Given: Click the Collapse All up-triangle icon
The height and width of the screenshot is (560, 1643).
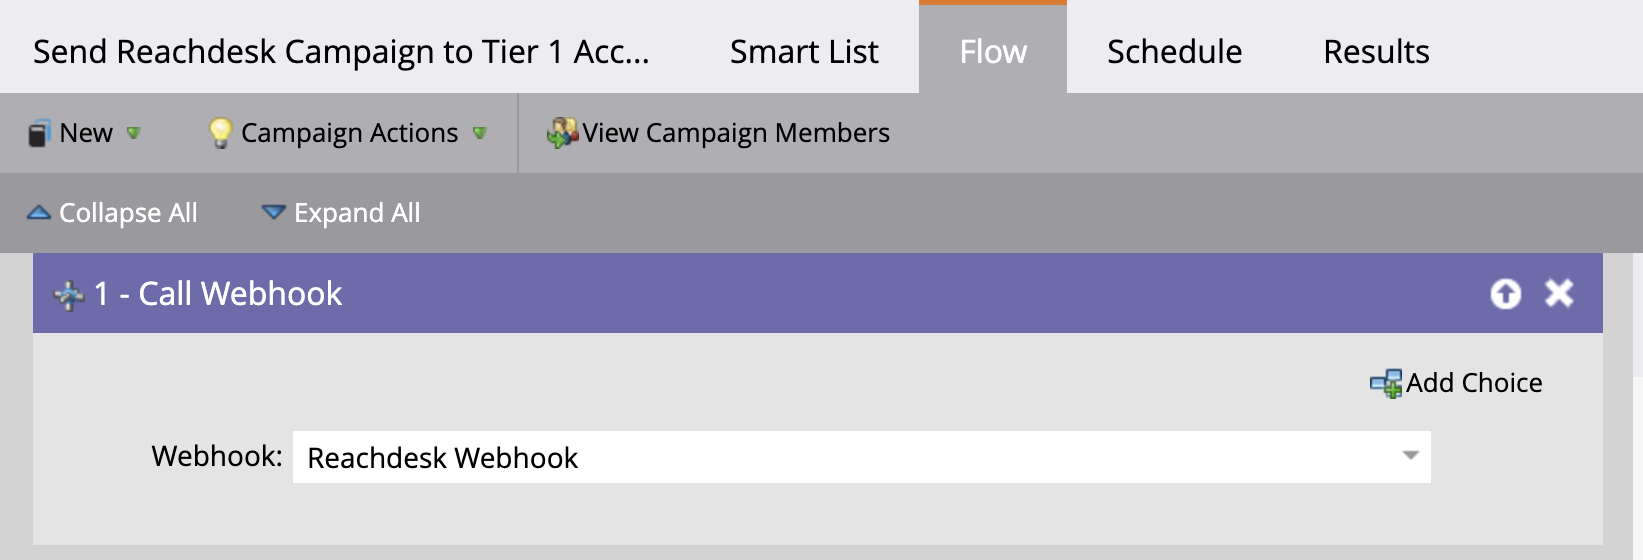Looking at the screenshot, I should pyautogui.click(x=39, y=212).
